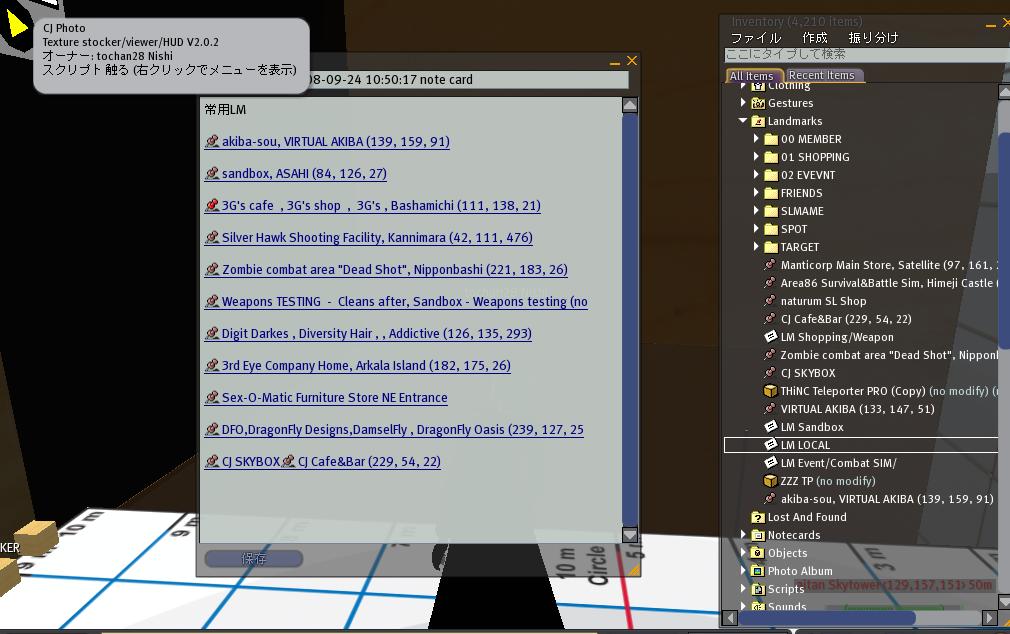Image resolution: width=1010 pixels, height=634 pixels.
Task: Click the Silver Hawk Shooting Facility landmark icon
Action: pyautogui.click(x=212, y=237)
